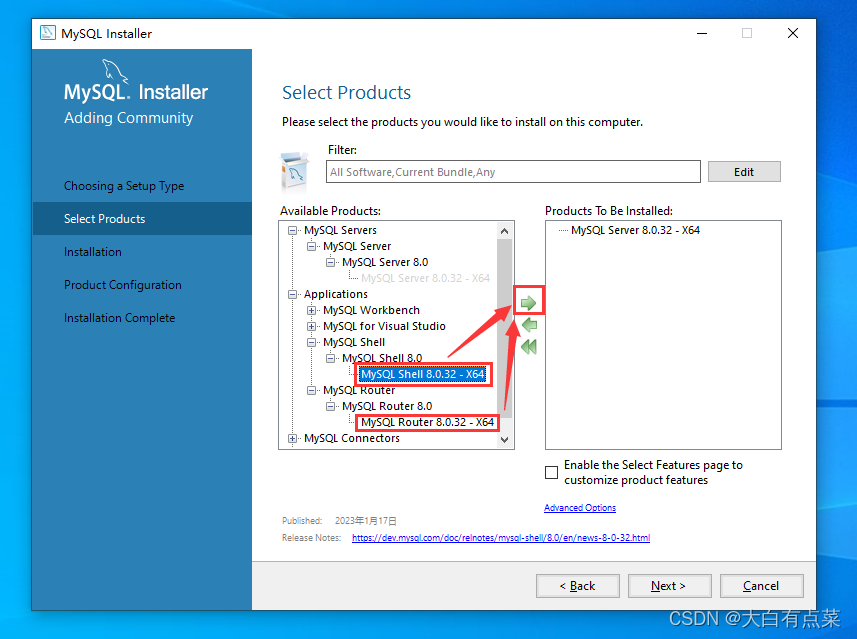Close the MySQL Installer window
The height and width of the screenshot is (639, 857).
pyautogui.click(x=793, y=33)
